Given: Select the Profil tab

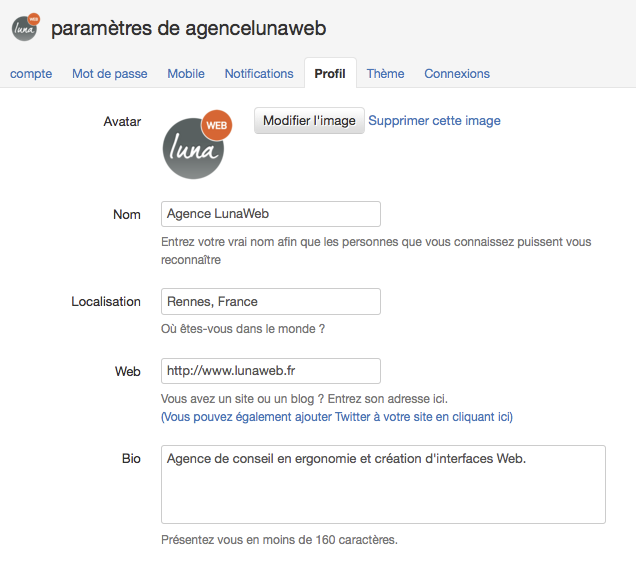Looking at the screenshot, I should pyautogui.click(x=330, y=73).
